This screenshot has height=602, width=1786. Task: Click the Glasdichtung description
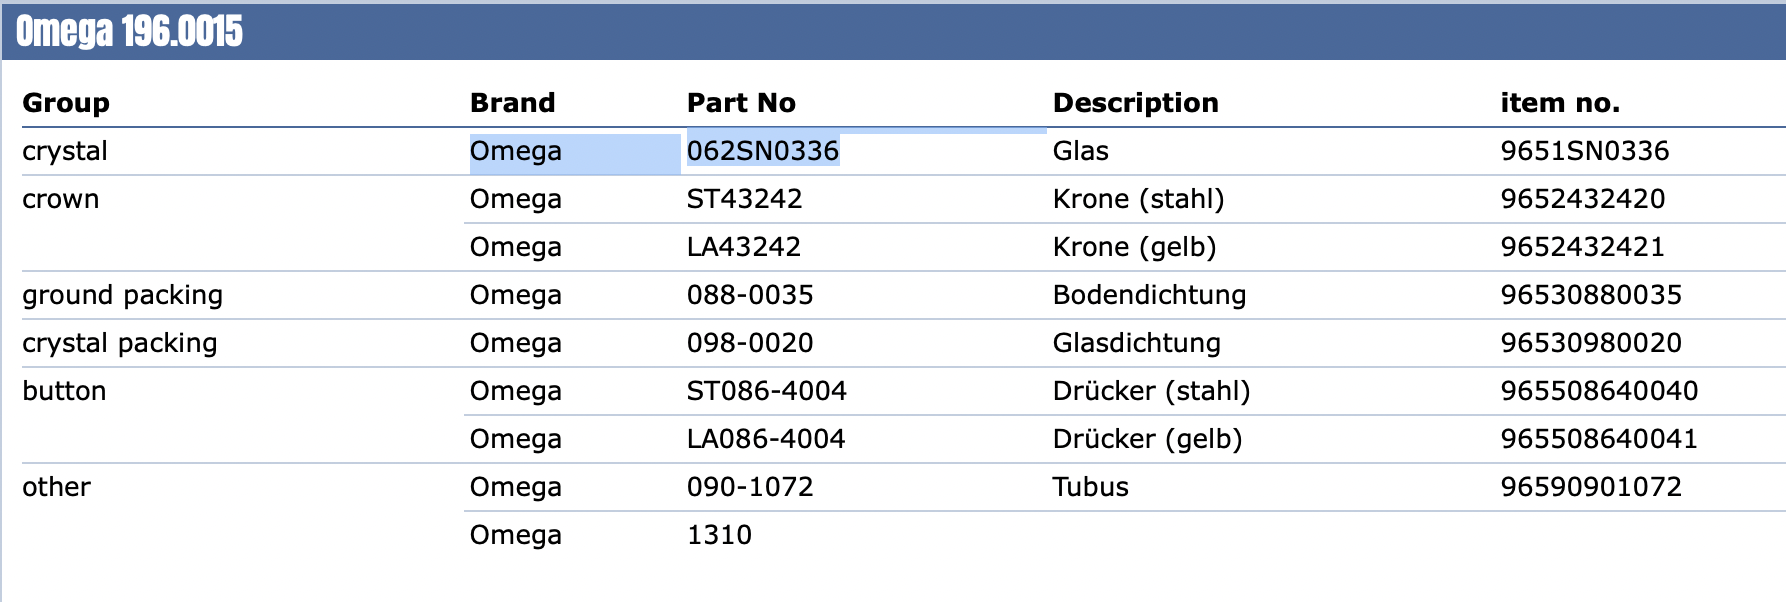point(1136,343)
